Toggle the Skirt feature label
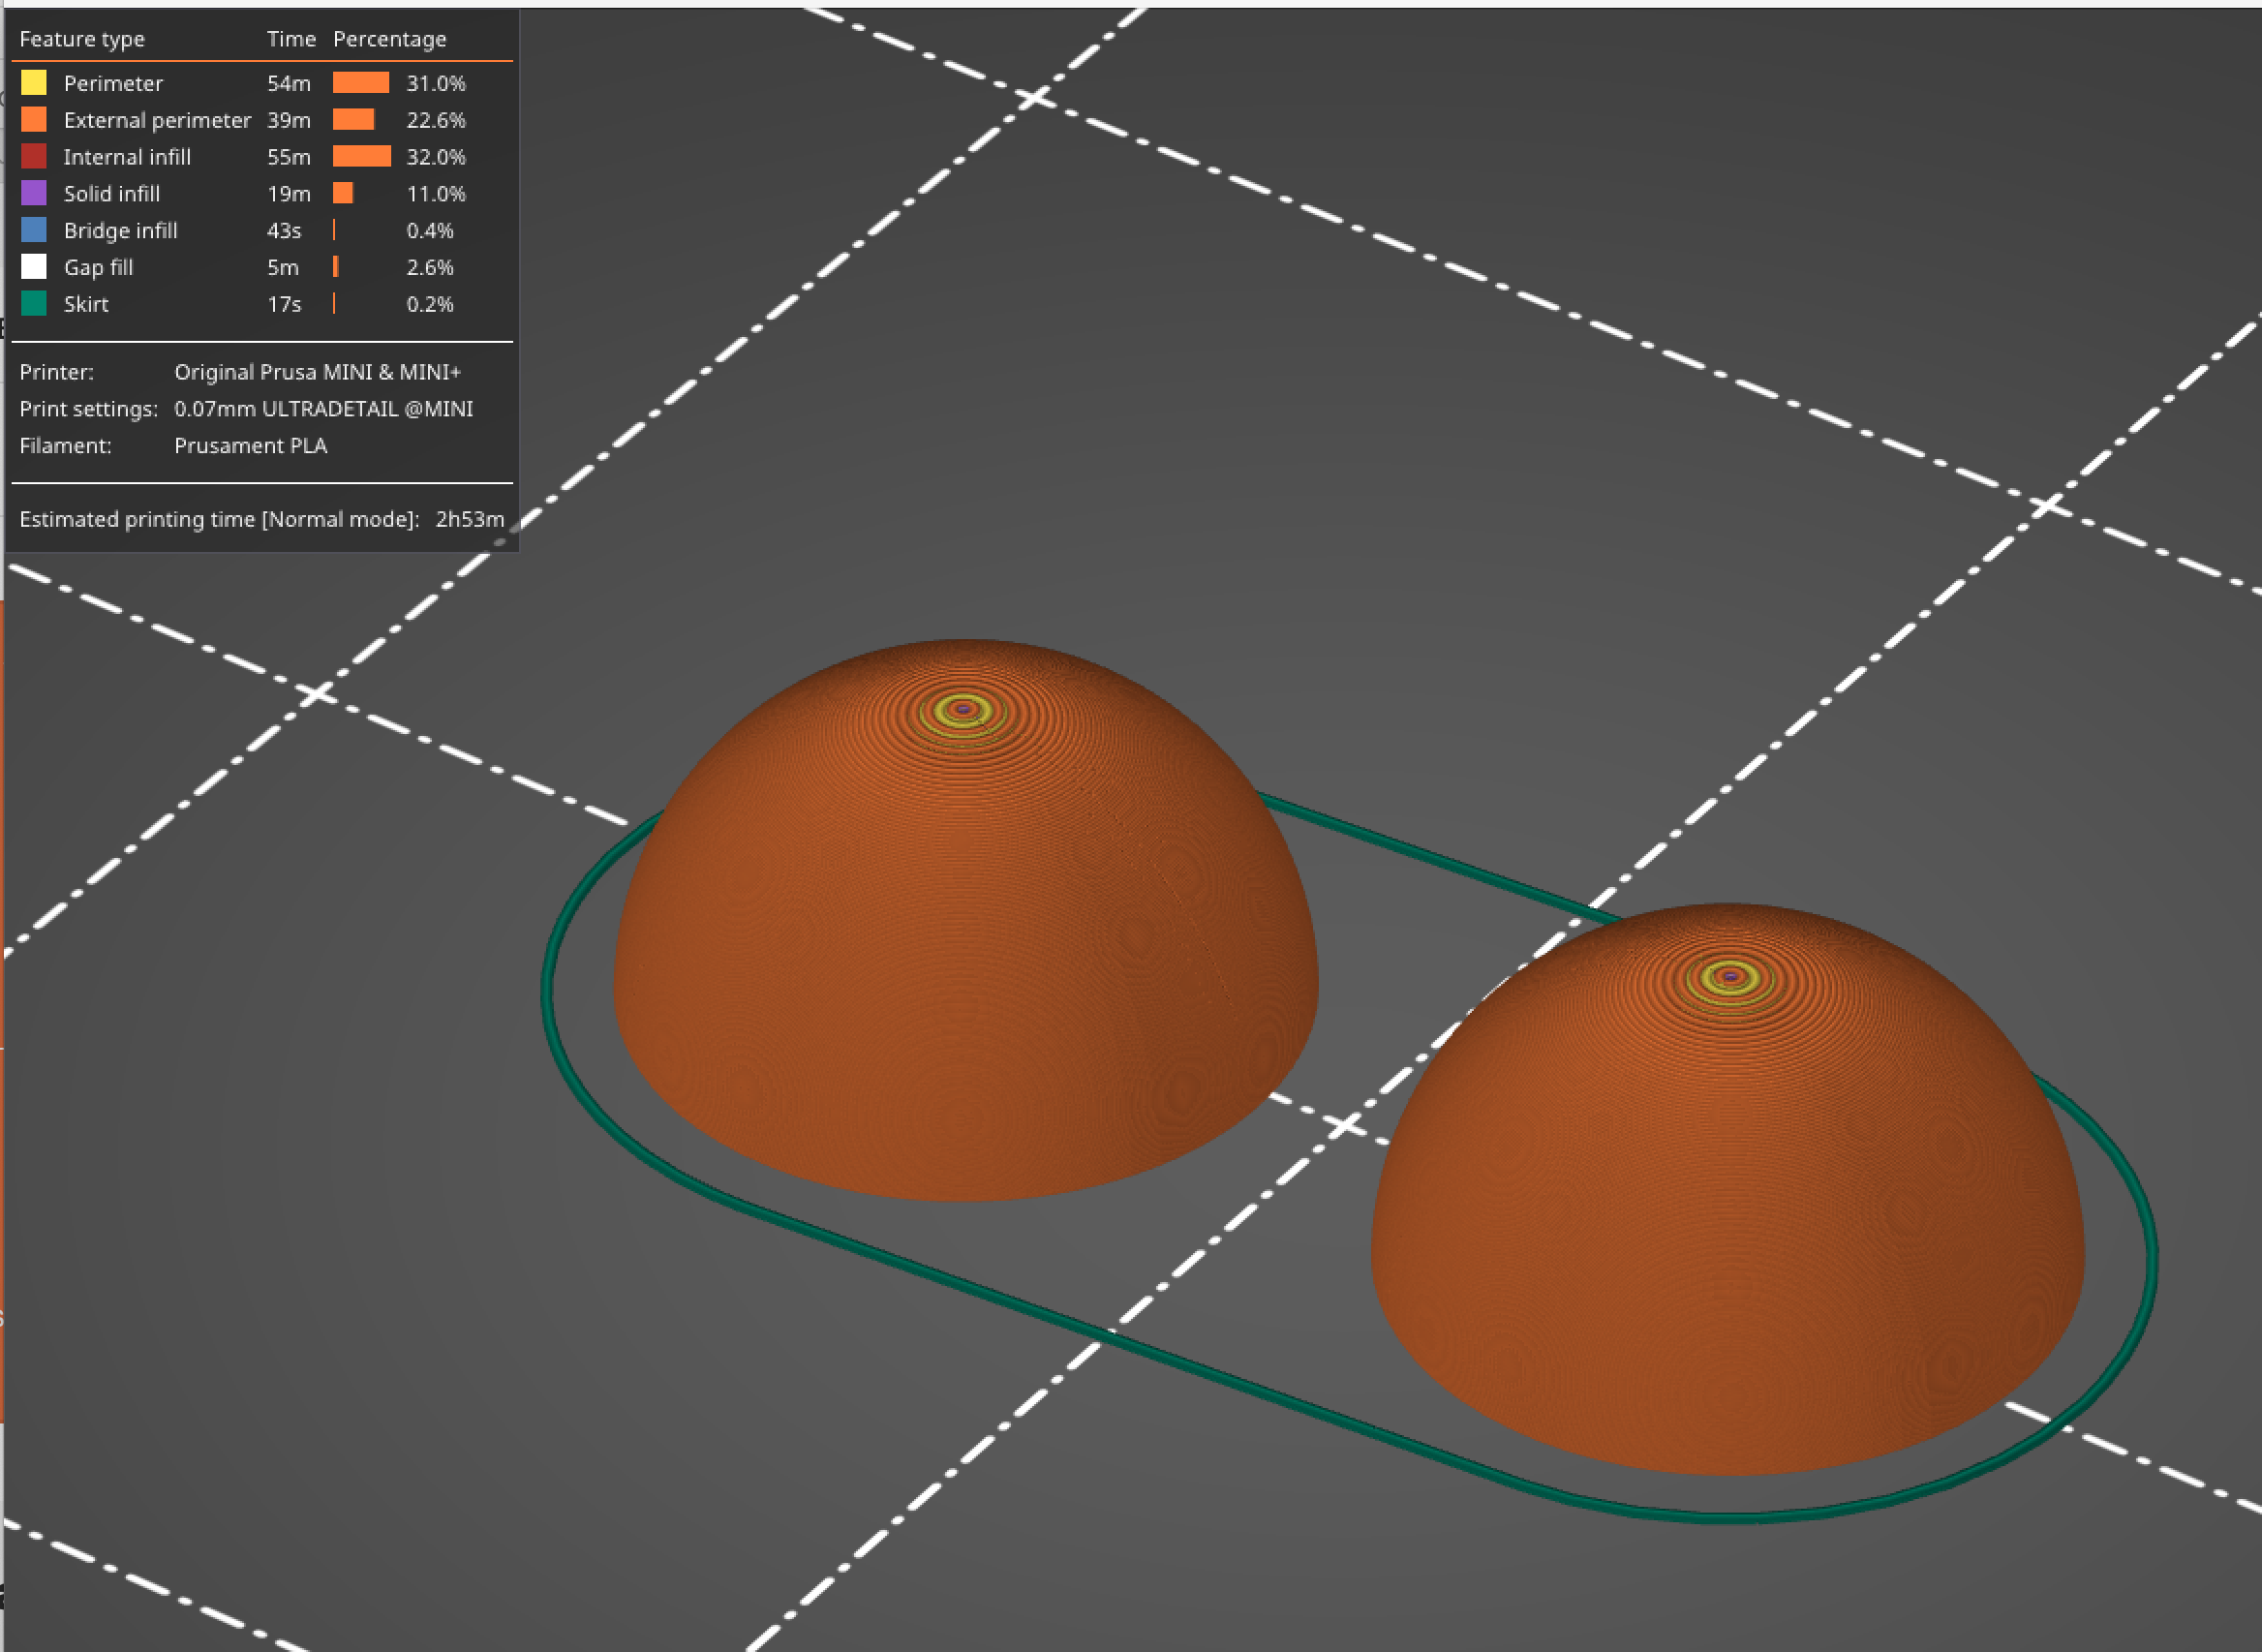The width and height of the screenshot is (2262, 1652). tap(86, 304)
